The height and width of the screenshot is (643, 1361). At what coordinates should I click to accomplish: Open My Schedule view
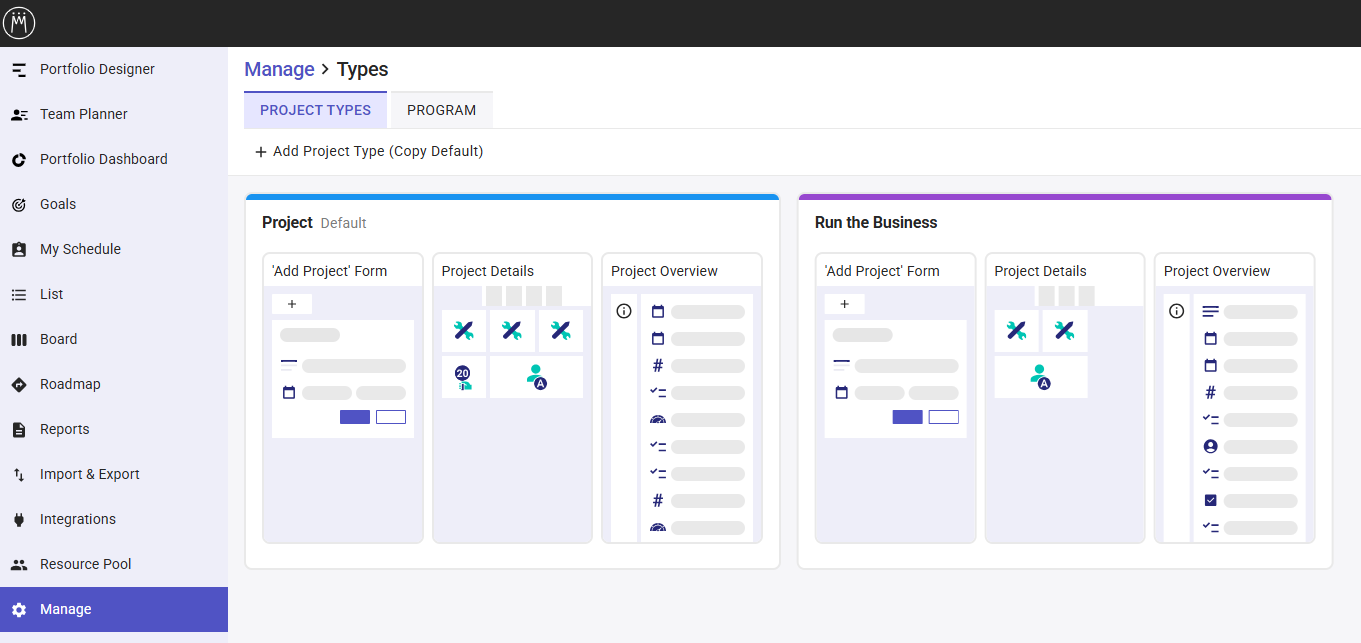[x=80, y=249]
